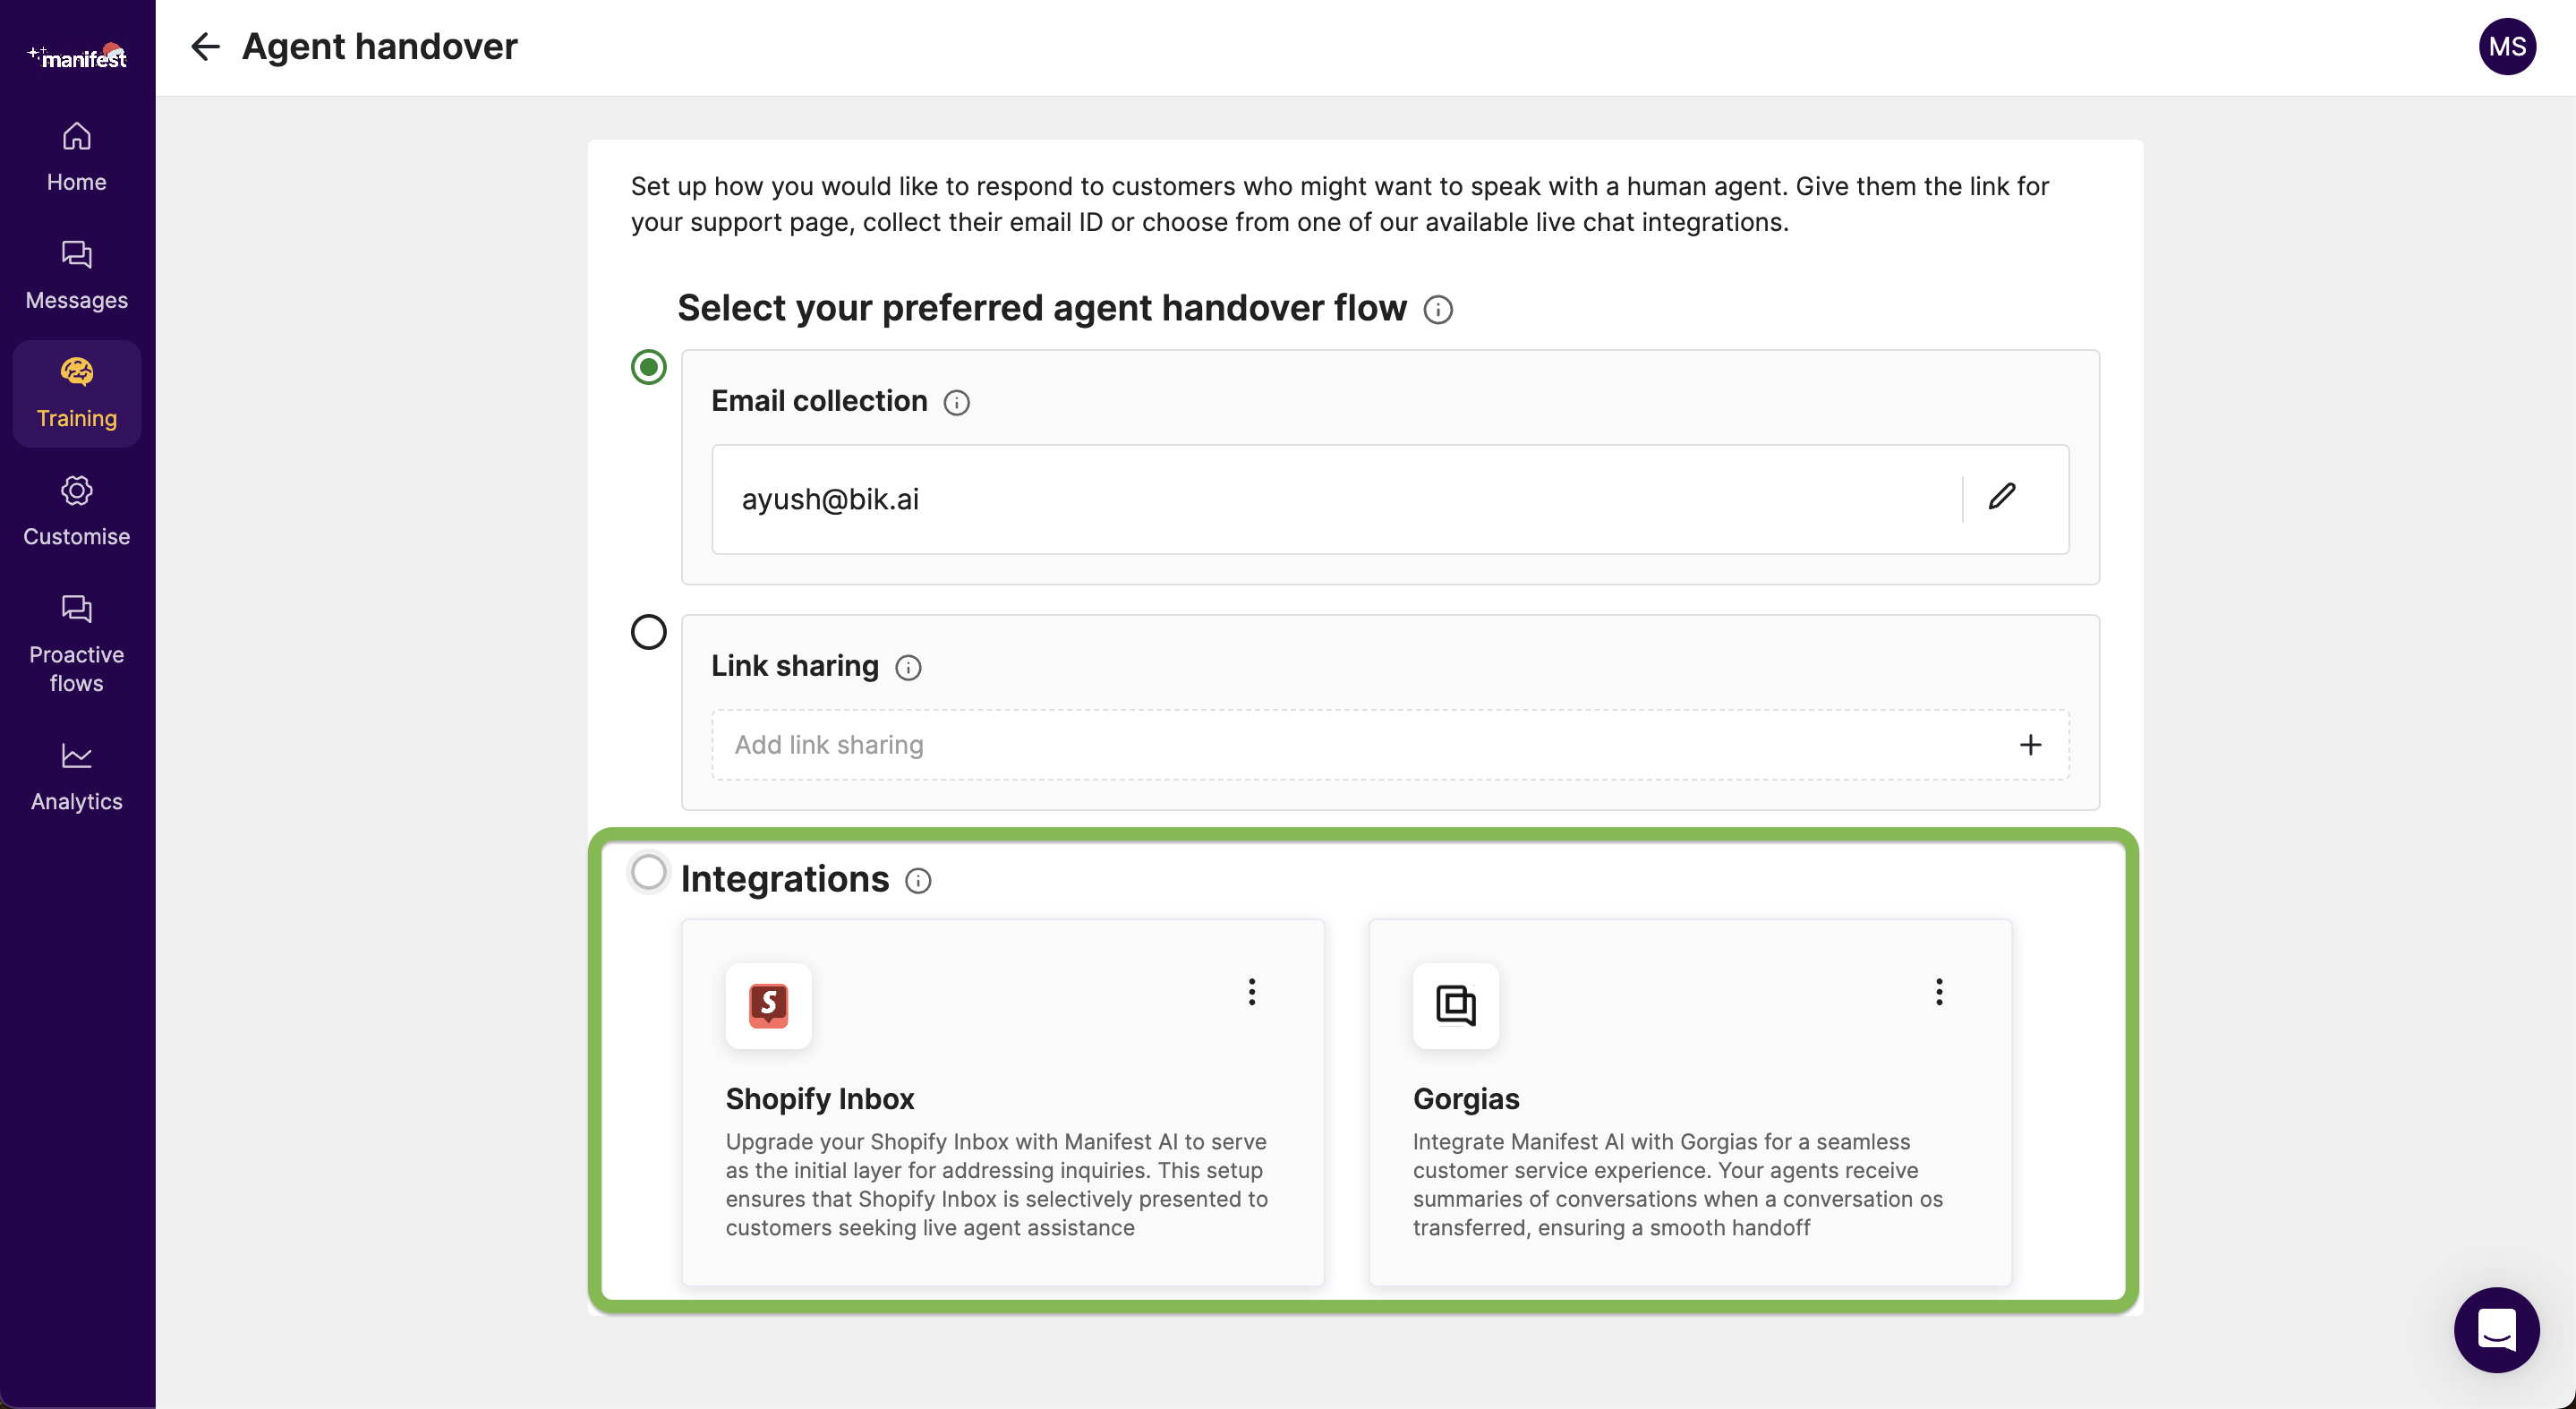The width and height of the screenshot is (2576, 1409).
Task: Edit the email with pencil icon
Action: pyautogui.click(x=2002, y=497)
